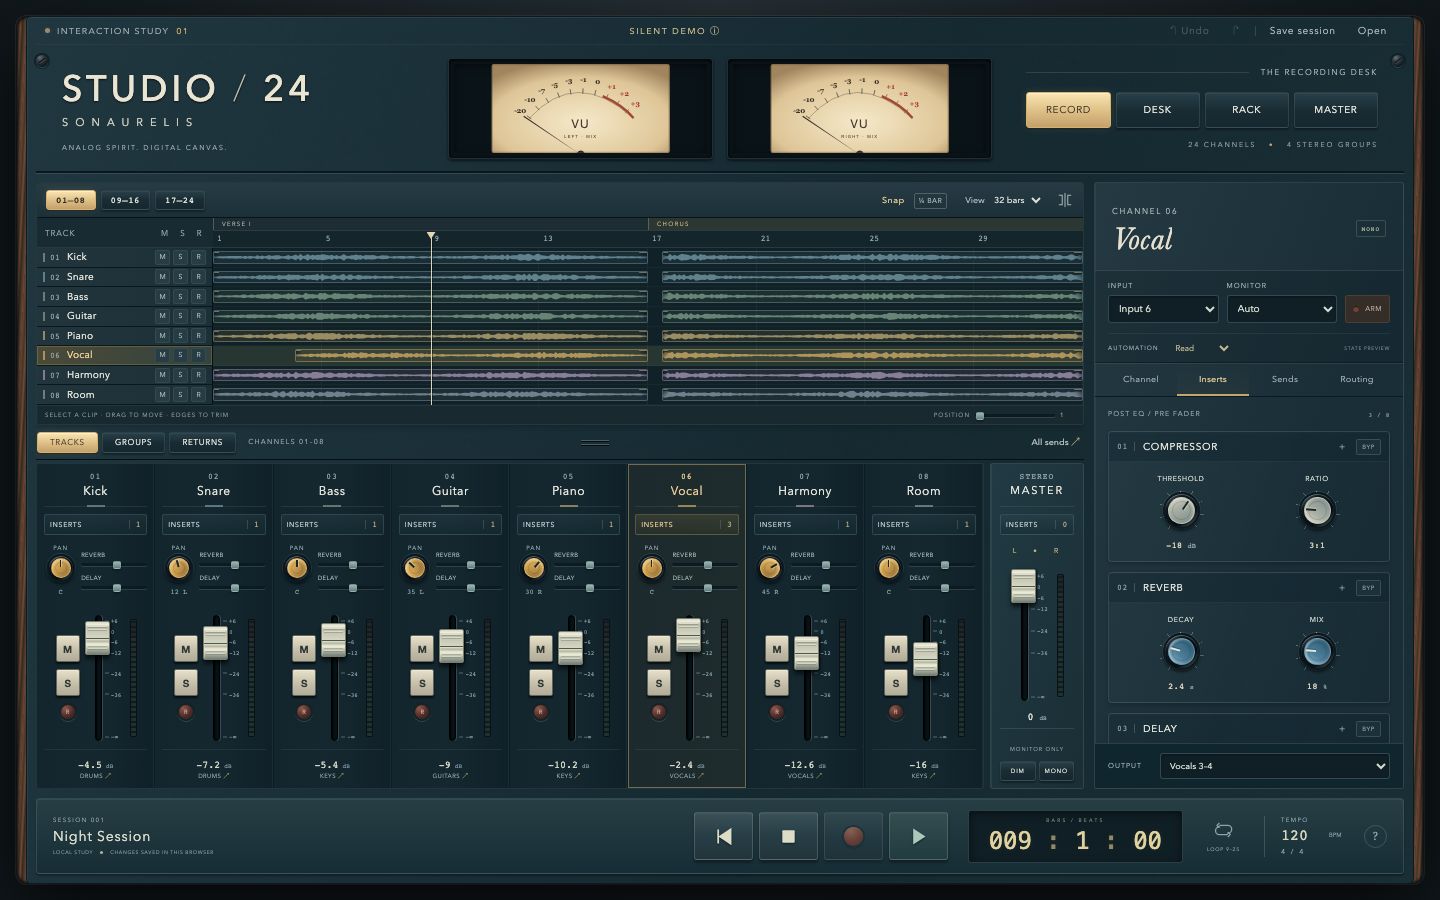Select the Harmony track row

124,375
